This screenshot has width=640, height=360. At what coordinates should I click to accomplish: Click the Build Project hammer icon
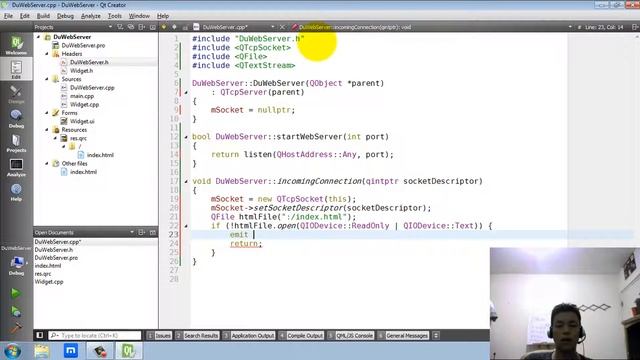(16, 328)
